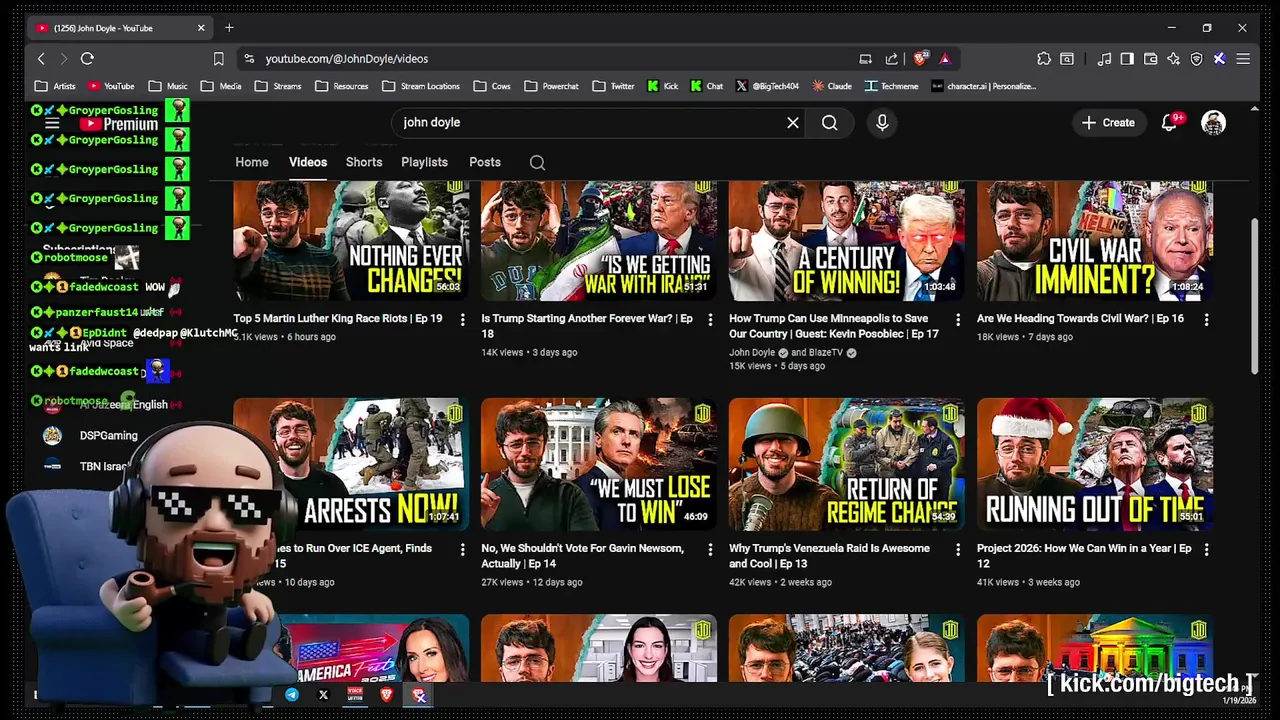The image size is (1280, 720).
Task: Open options for Venezuela Raid Ep 13 video
Action: pos(958,550)
